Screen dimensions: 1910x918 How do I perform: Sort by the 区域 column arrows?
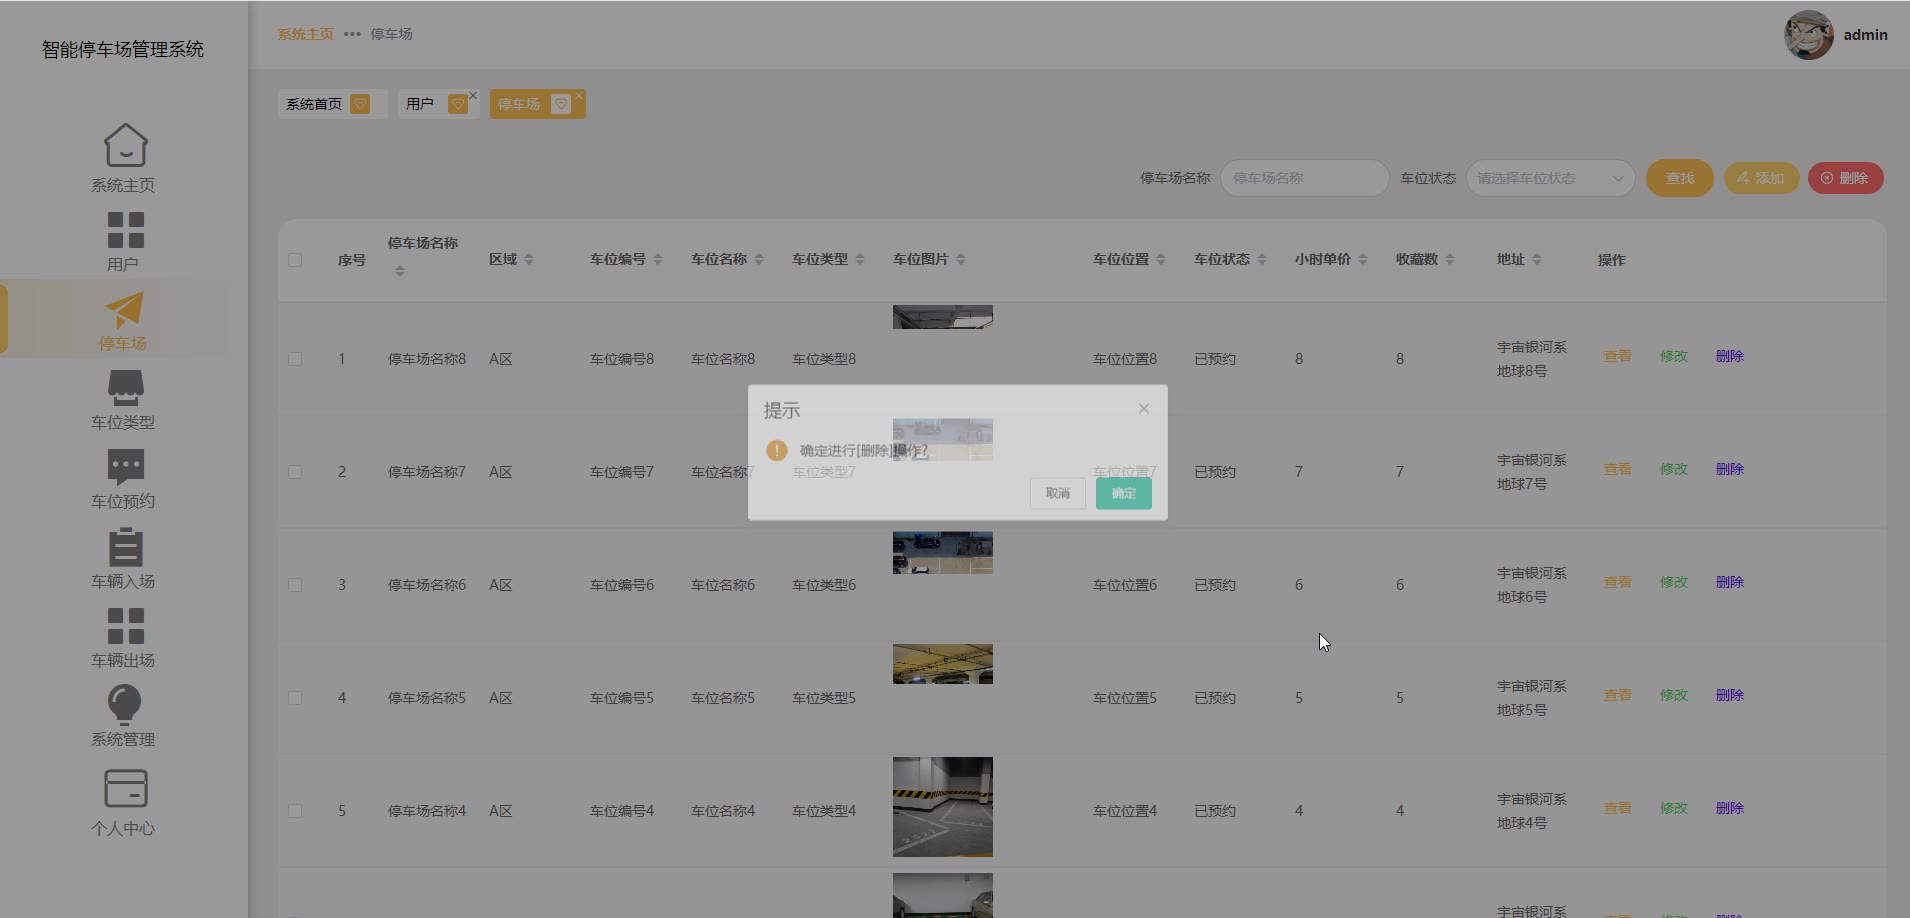coord(529,259)
